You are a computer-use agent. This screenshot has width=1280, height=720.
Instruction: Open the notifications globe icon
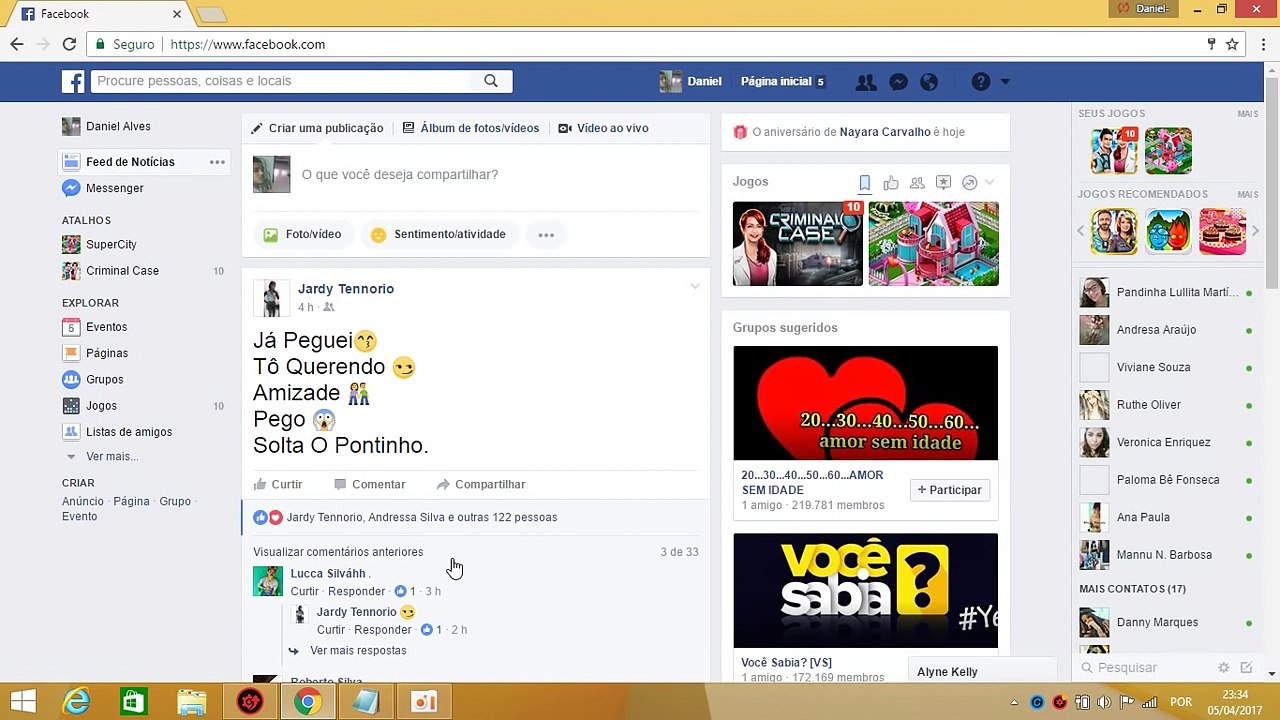(929, 82)
